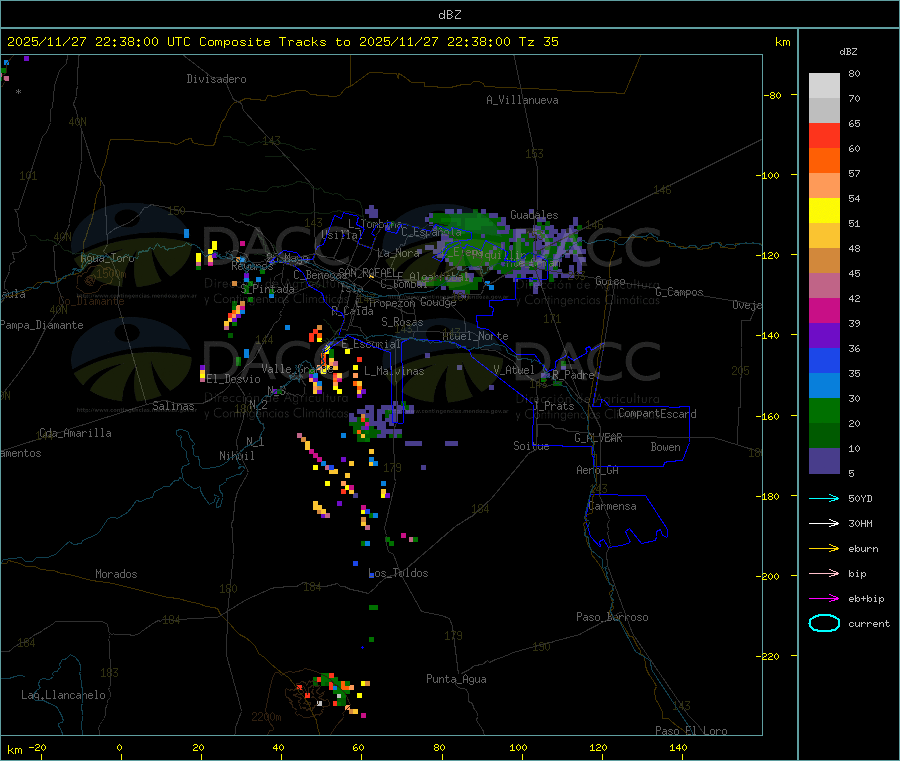Screen dimensions: 900x761
Task: Click the red 65 dBZ legend swatch
Action: click(x=824, y=135)
